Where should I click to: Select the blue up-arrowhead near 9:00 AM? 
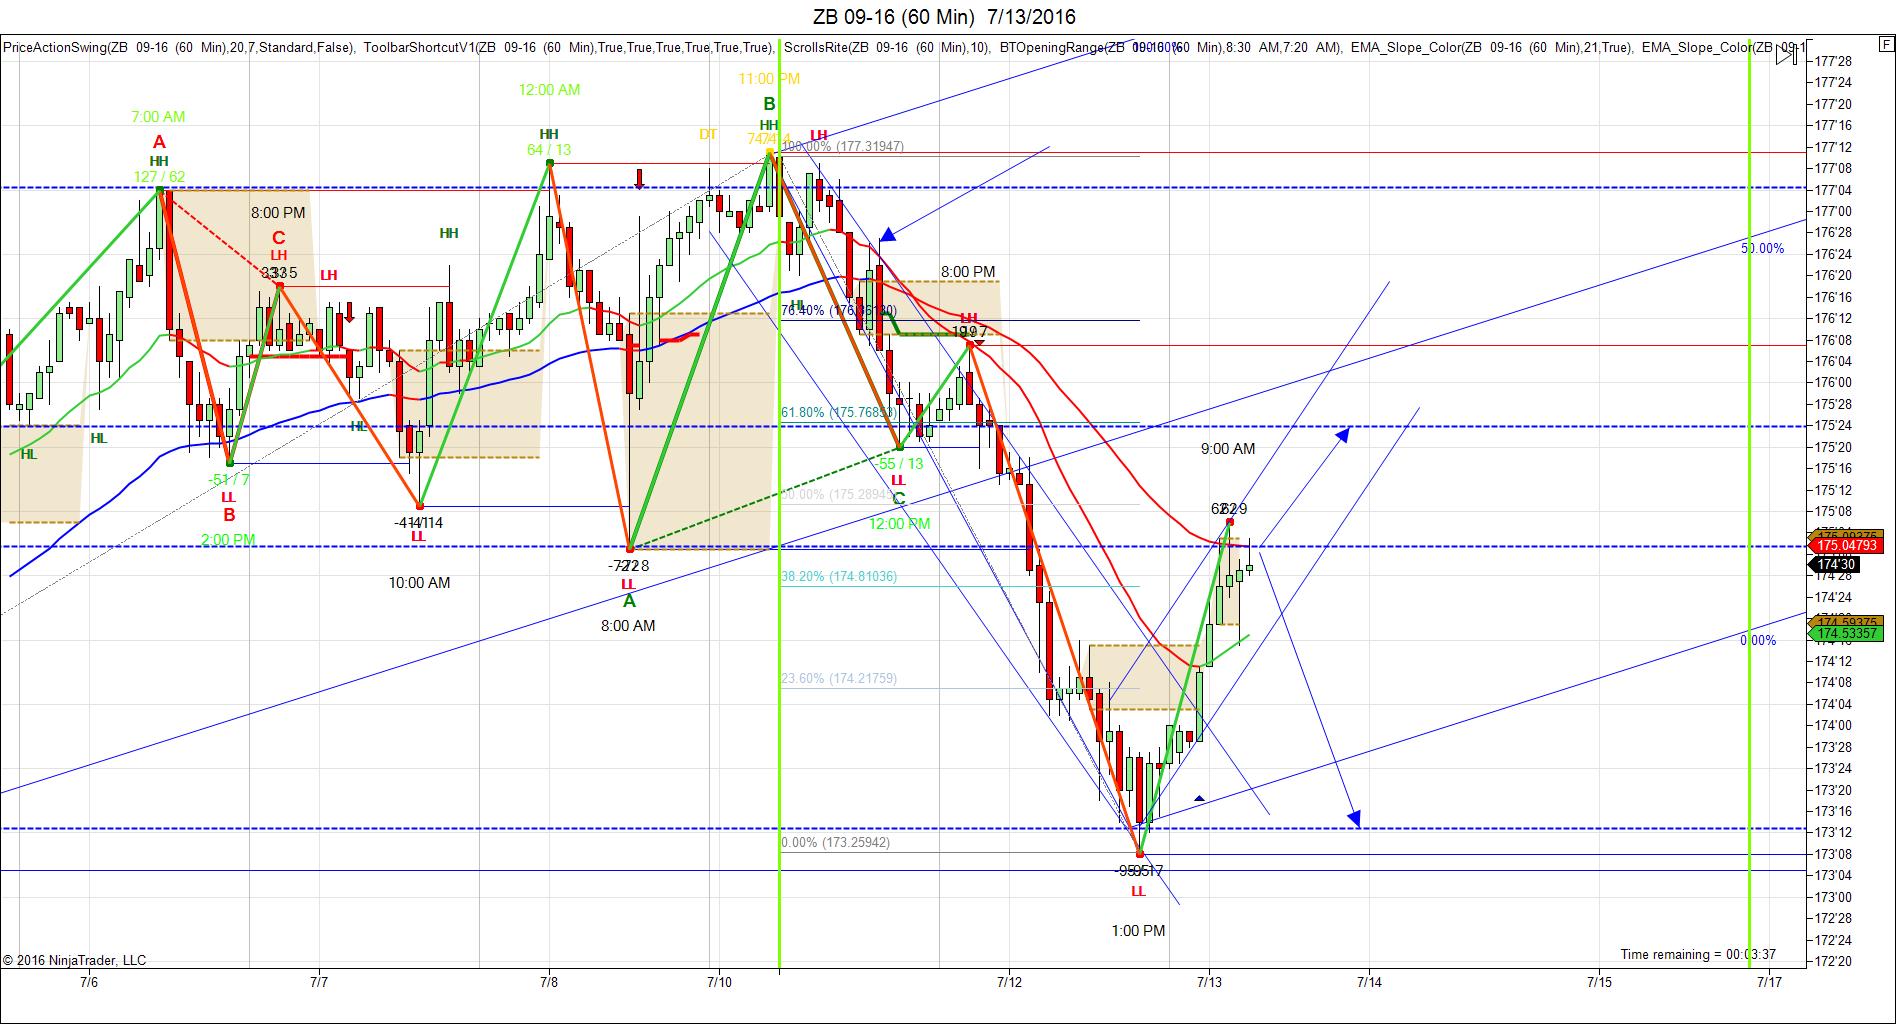point(1343,434)
